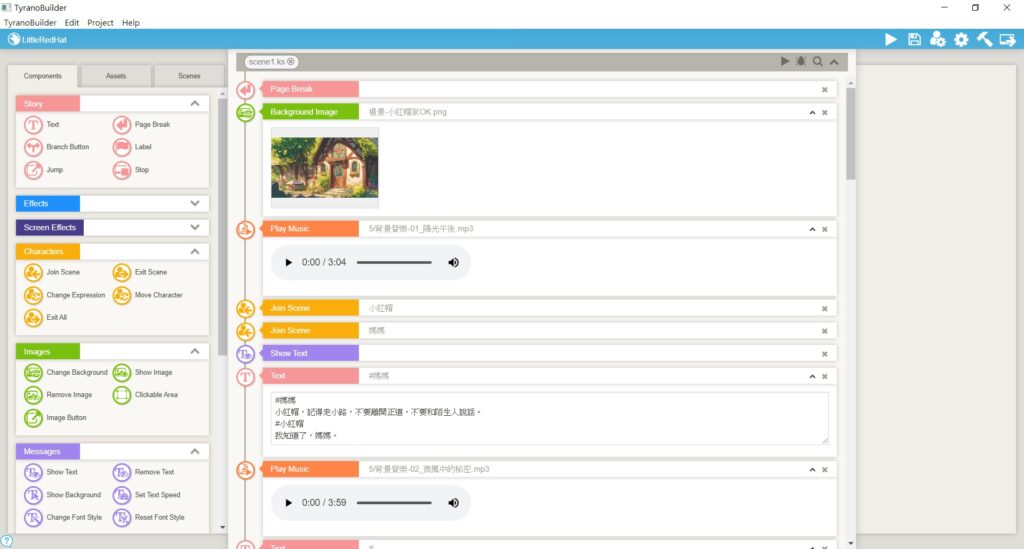Open the hammer tools icon
The height and width of the screenshot is (549, 1024).
(x=984, y=40)
